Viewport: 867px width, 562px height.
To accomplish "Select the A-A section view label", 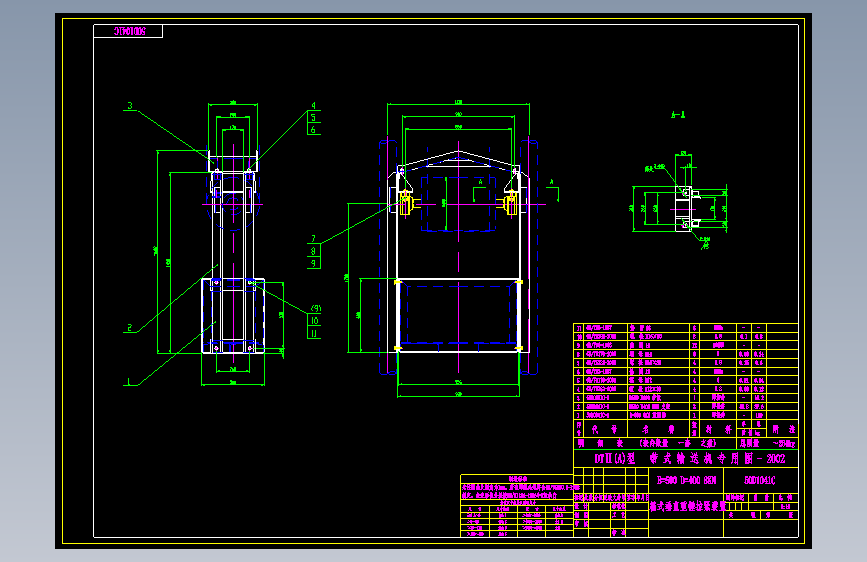I will tap(678, 115).
